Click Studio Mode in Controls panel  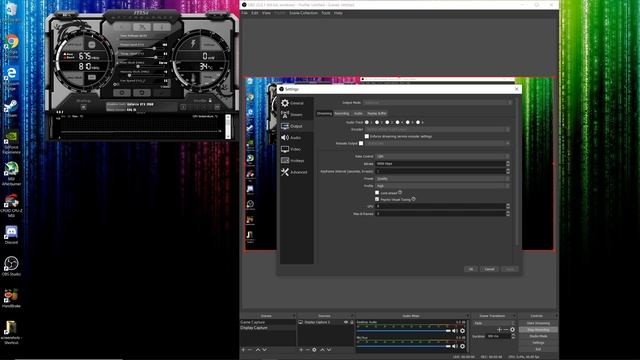coord(538,336)
